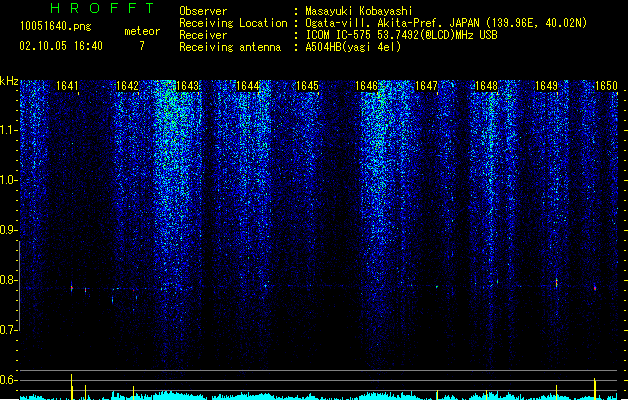Click the 0.6 kHz axis label
629x400 pixels.
[8, 380]
